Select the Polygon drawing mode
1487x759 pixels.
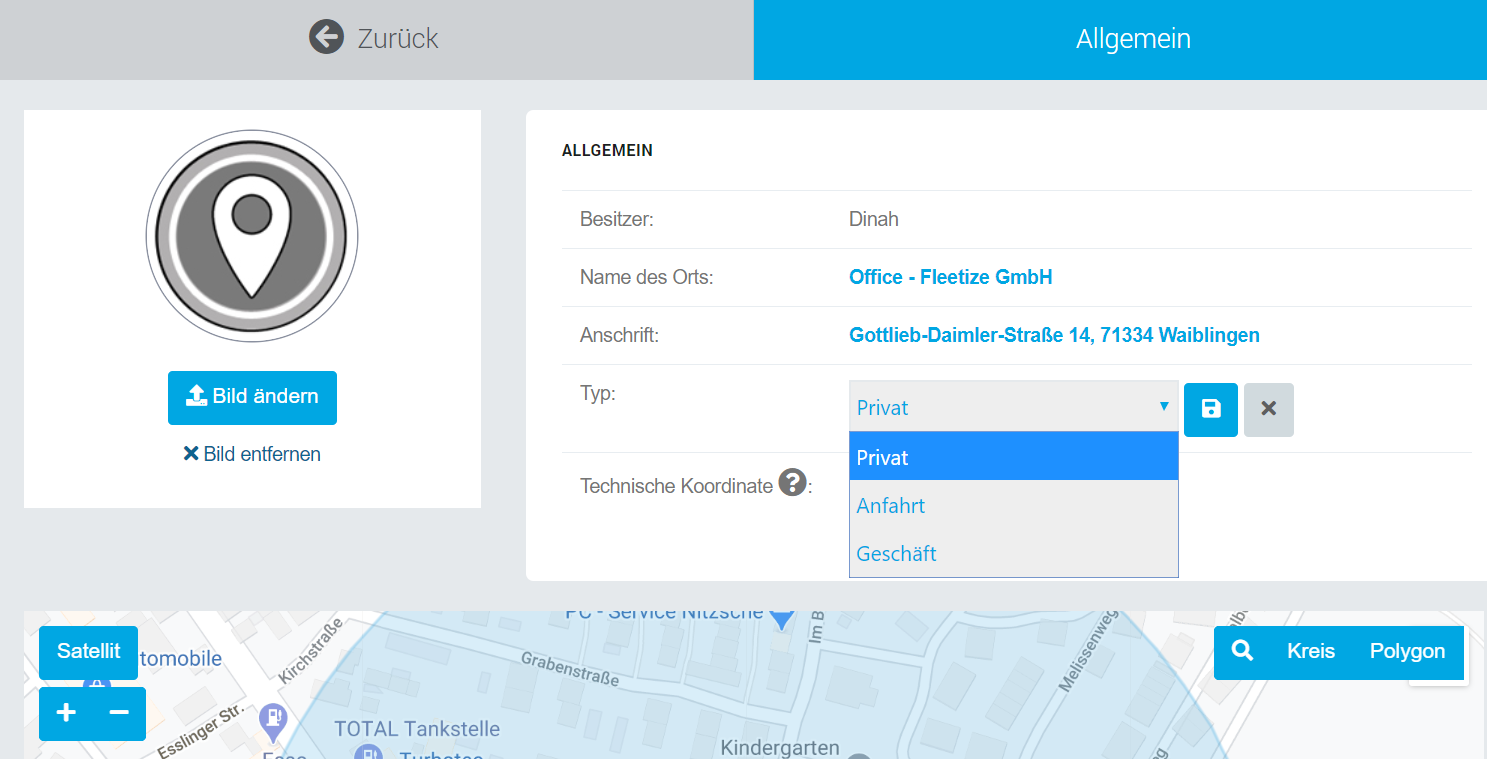[x=1406, y=652]
